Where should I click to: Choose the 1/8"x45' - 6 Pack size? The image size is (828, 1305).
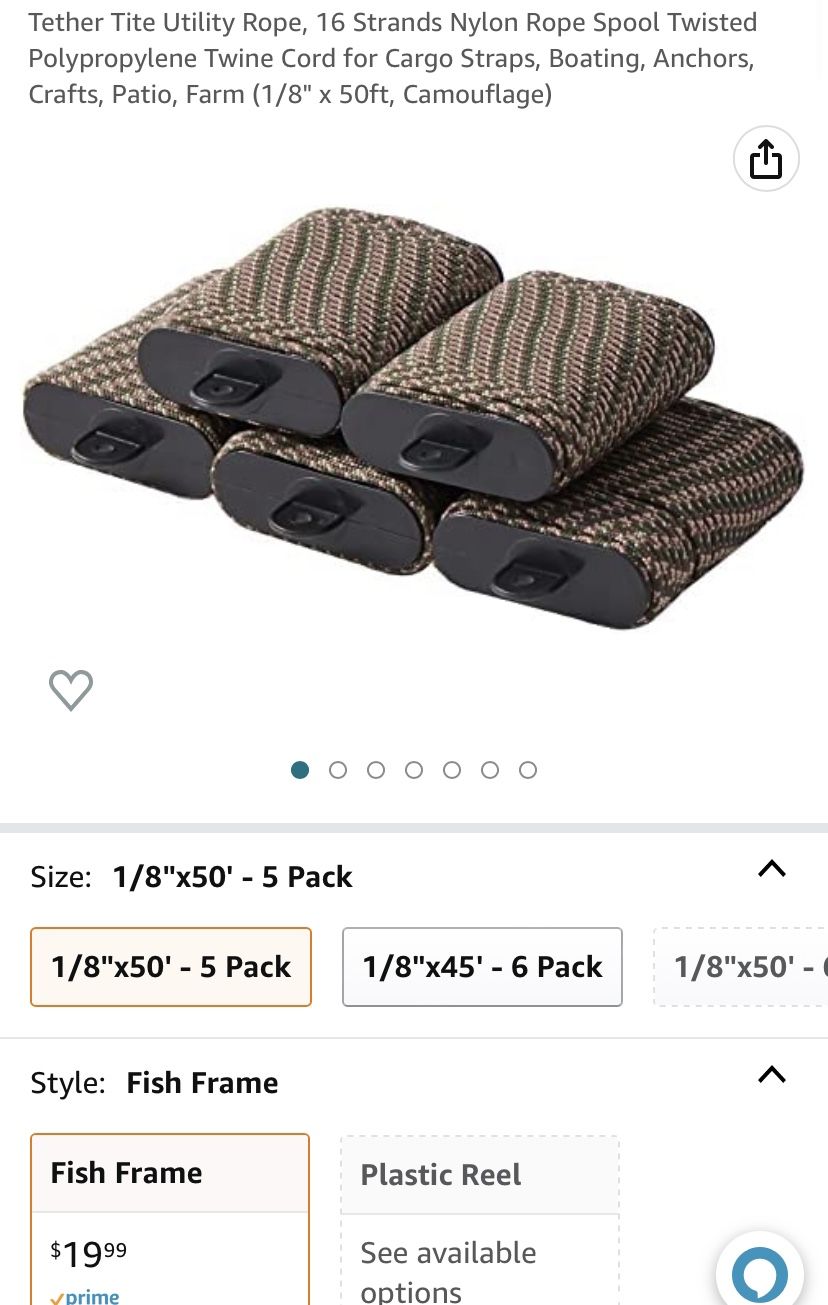pos(482,967)
